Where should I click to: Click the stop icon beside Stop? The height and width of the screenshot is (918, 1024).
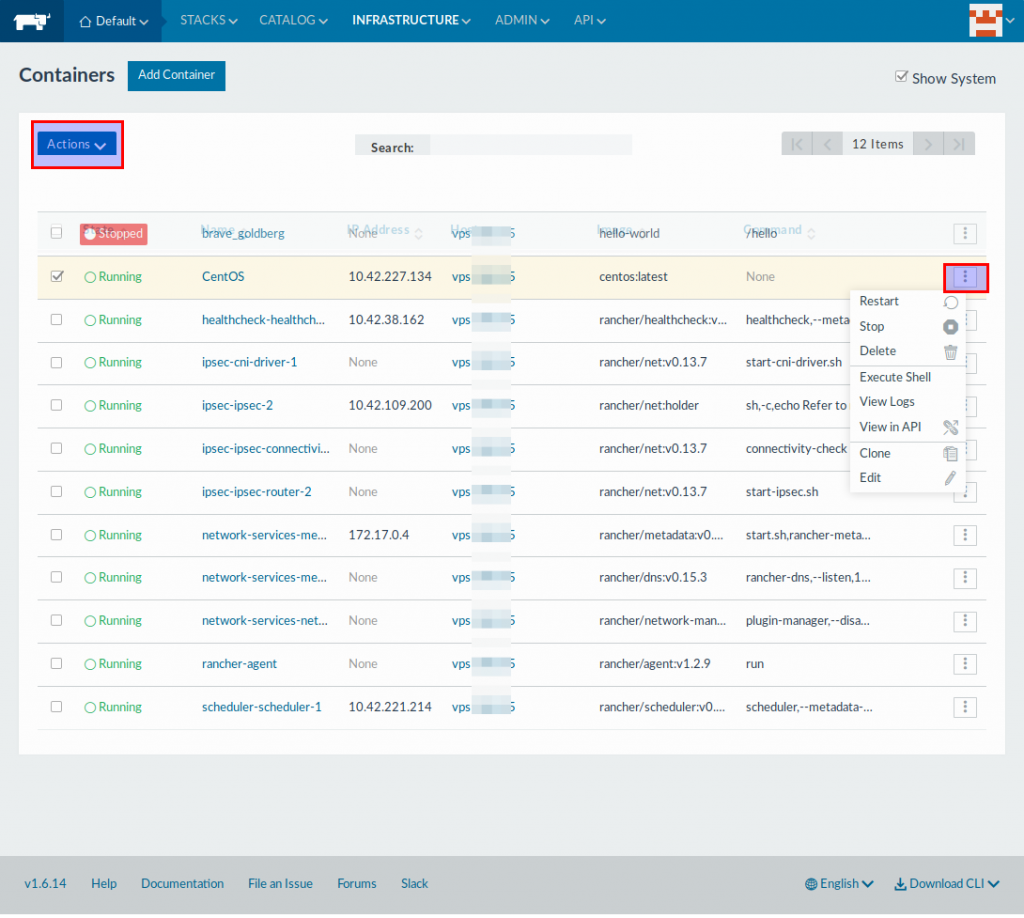point(950,326)
